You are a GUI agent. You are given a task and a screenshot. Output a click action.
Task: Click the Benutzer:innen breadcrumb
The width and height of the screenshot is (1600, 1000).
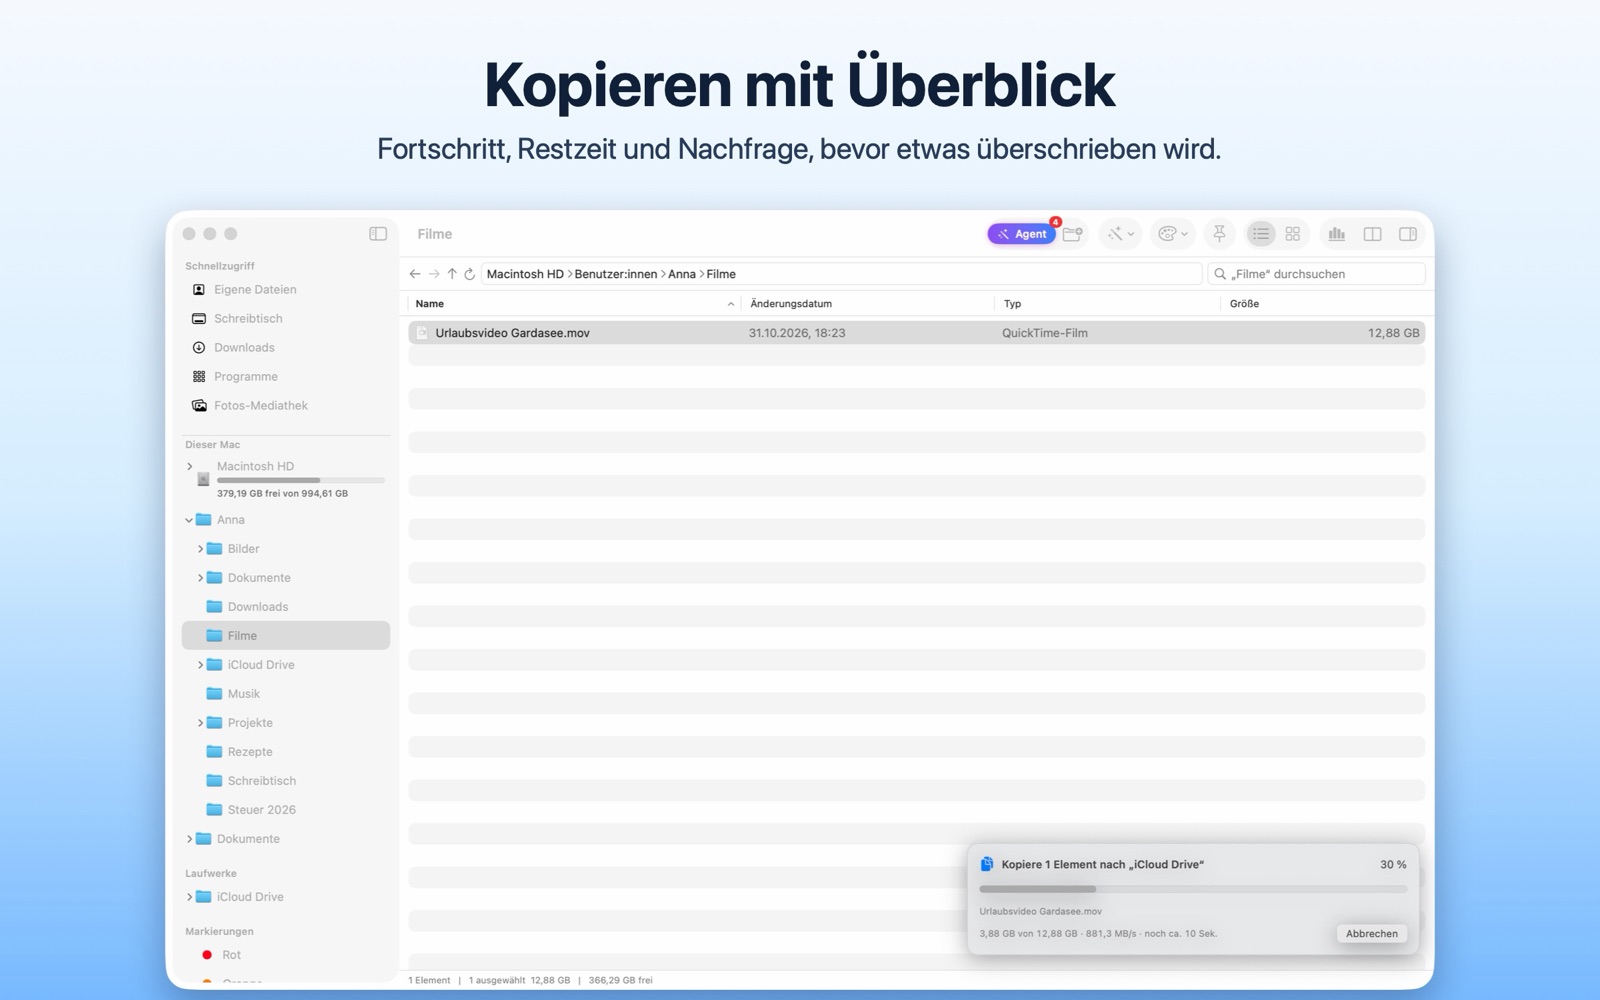point(616,274)
